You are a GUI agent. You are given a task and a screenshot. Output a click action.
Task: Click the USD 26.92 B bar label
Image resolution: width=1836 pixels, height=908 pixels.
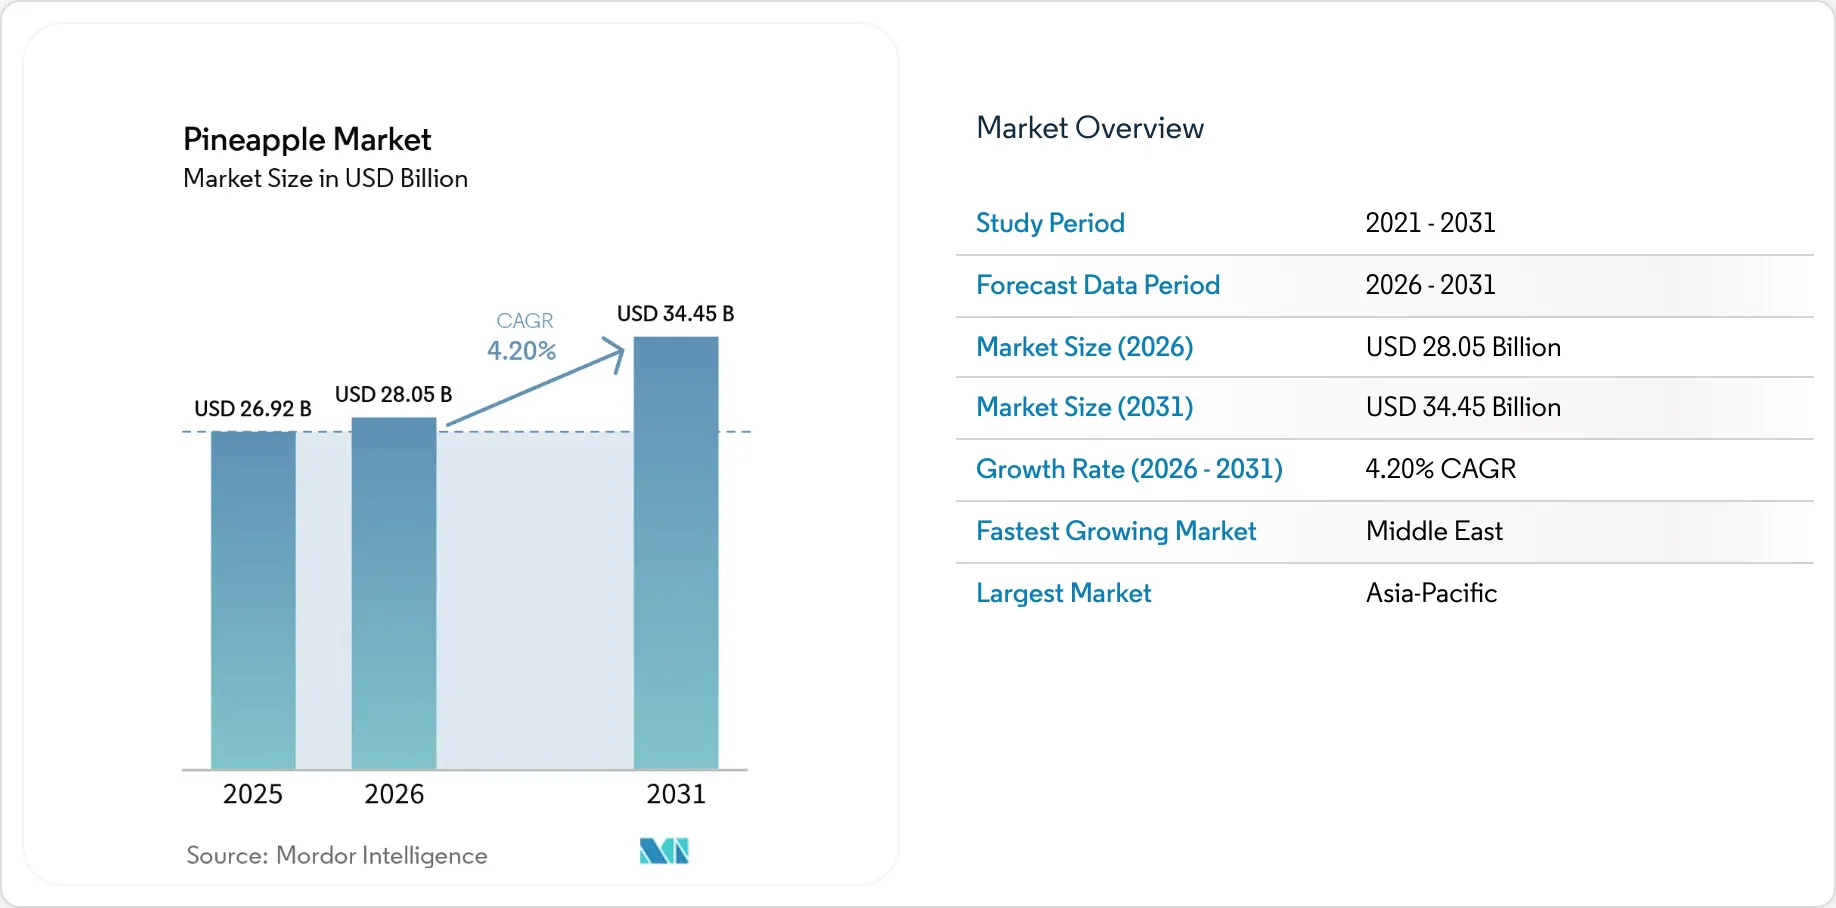[253, 409]
